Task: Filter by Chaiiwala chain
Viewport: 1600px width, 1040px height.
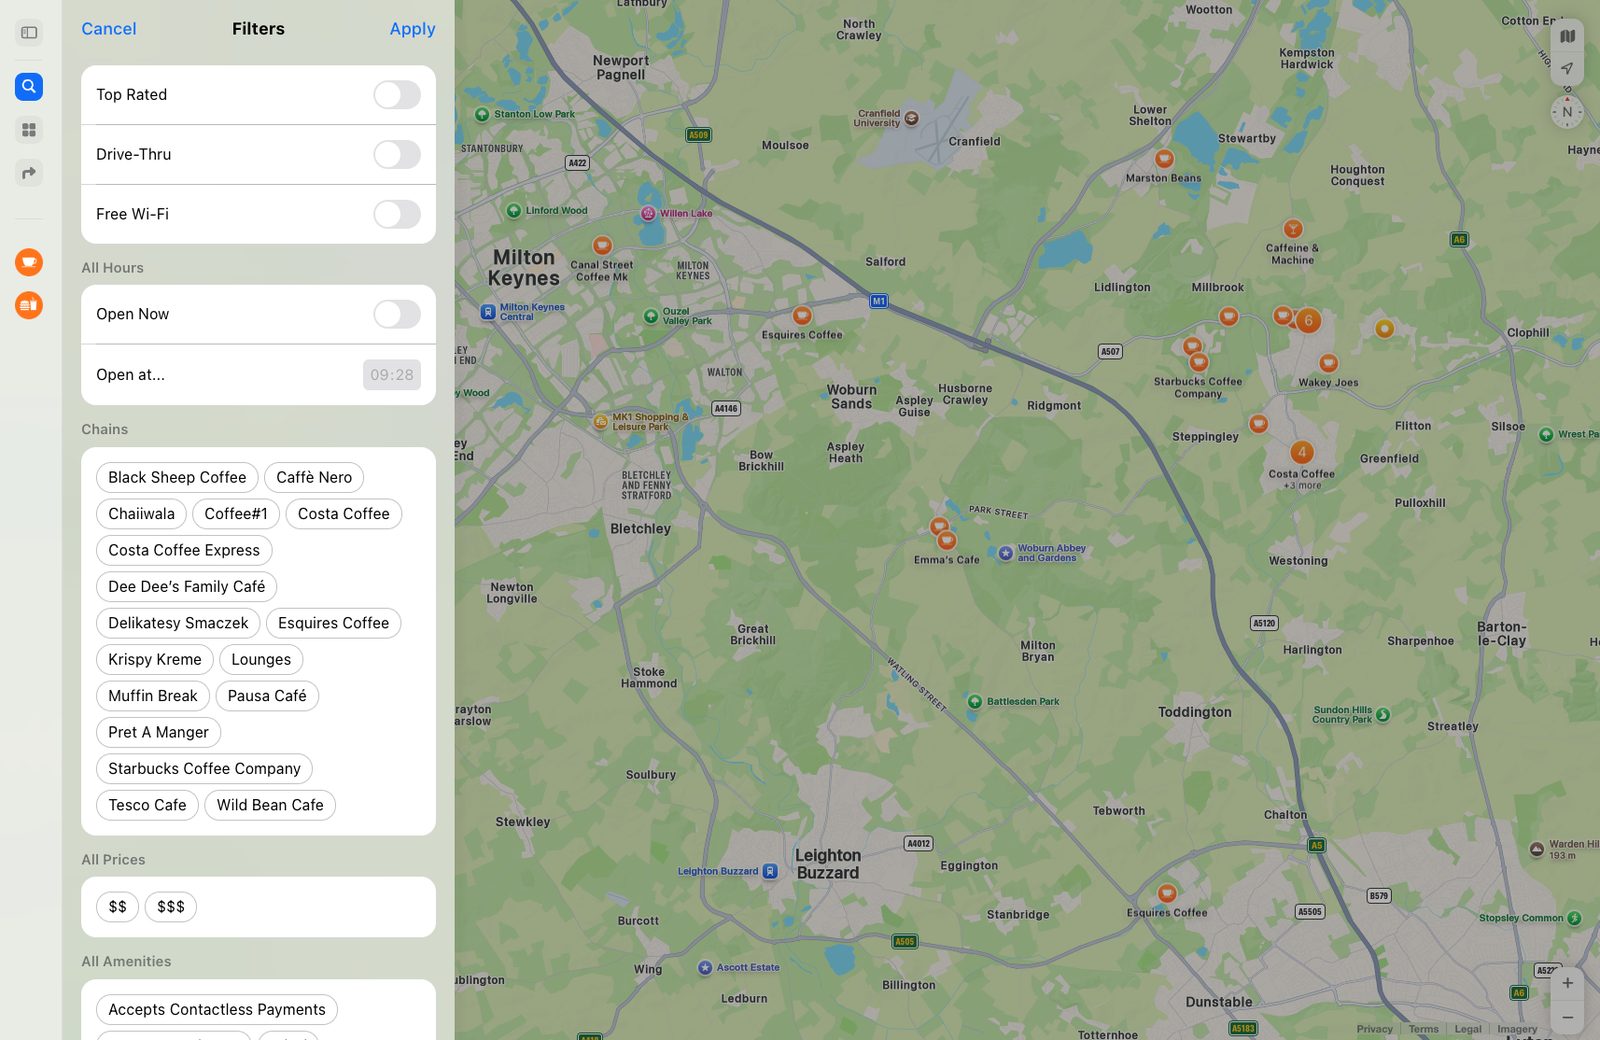Action: 141,514
